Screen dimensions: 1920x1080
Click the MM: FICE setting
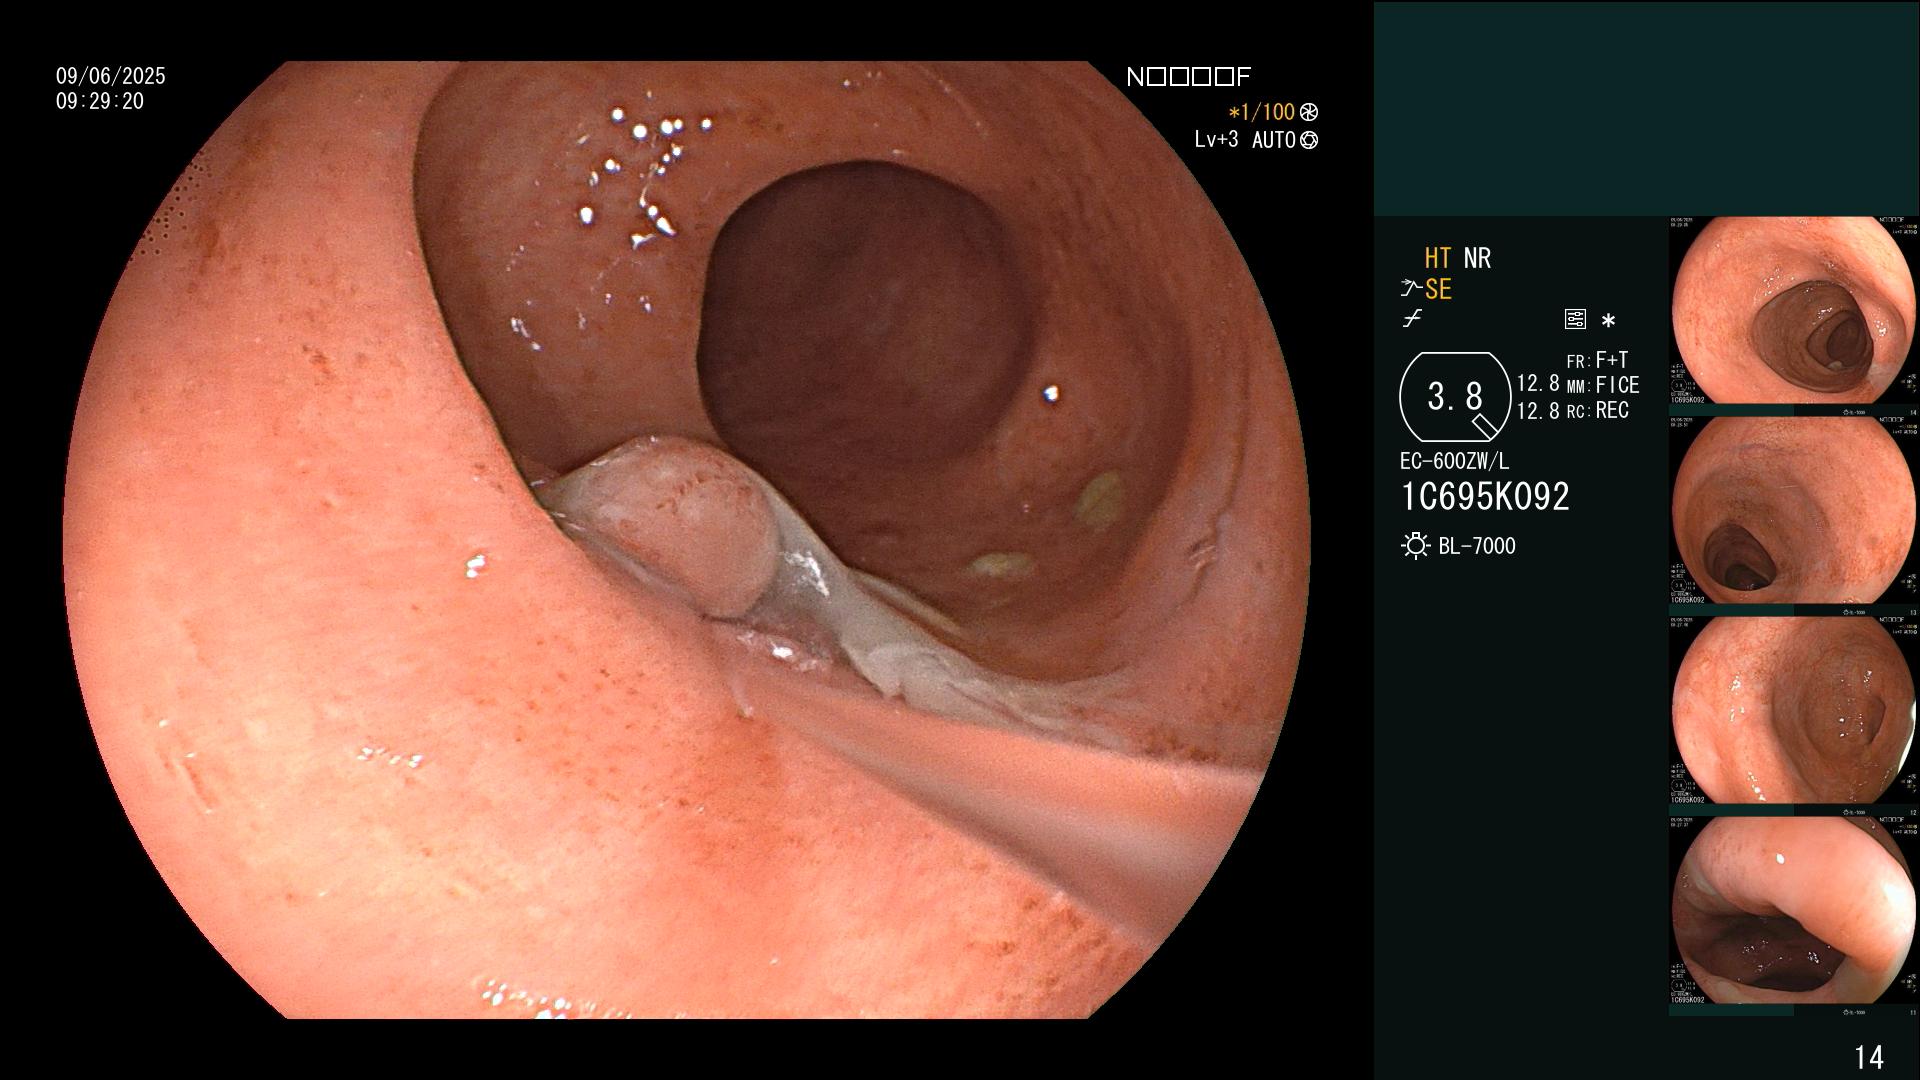[x=1603, y=385]
